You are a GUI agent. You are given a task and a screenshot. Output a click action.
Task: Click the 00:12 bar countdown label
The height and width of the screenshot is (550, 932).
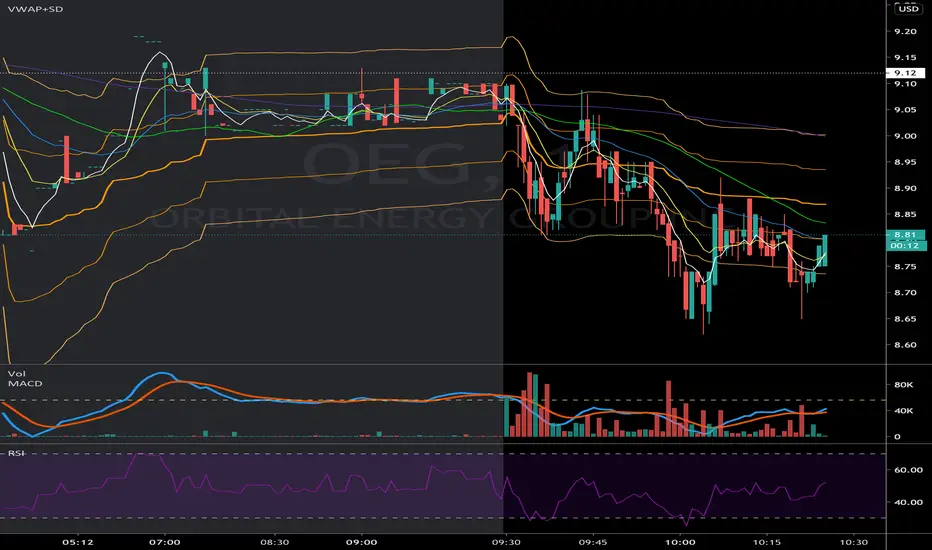coord(905,245)
